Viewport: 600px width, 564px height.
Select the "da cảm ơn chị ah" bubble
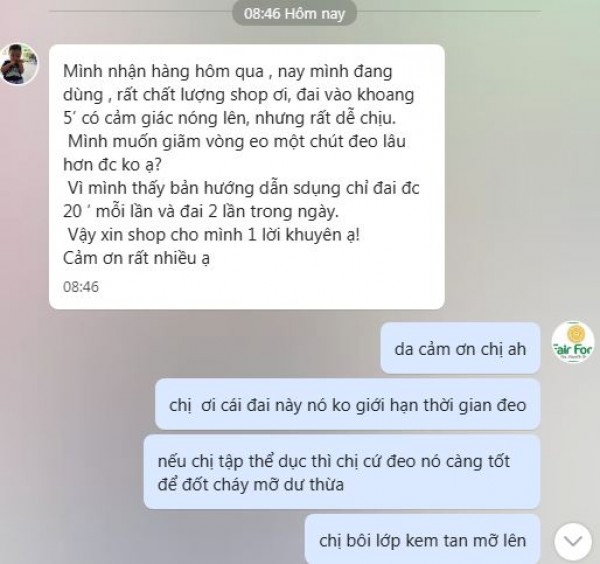(x=460, y=348)
